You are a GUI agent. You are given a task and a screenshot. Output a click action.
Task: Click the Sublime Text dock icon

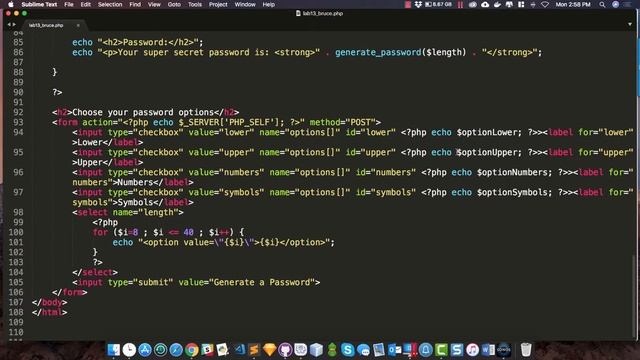[254, 350]
